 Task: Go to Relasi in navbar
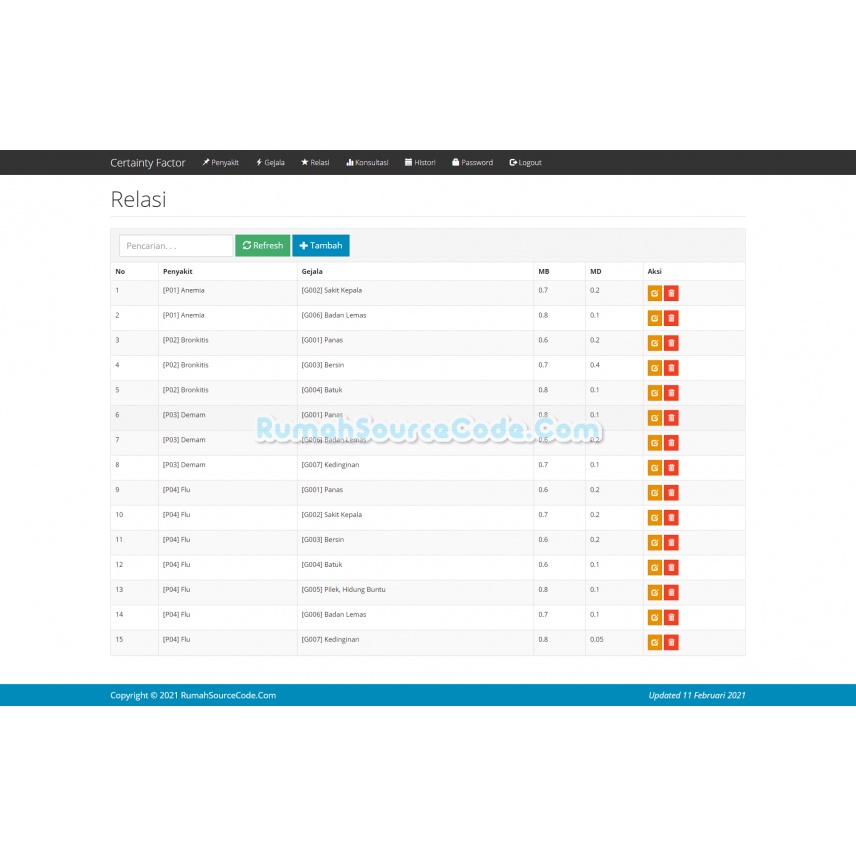[x=316, y=163]
